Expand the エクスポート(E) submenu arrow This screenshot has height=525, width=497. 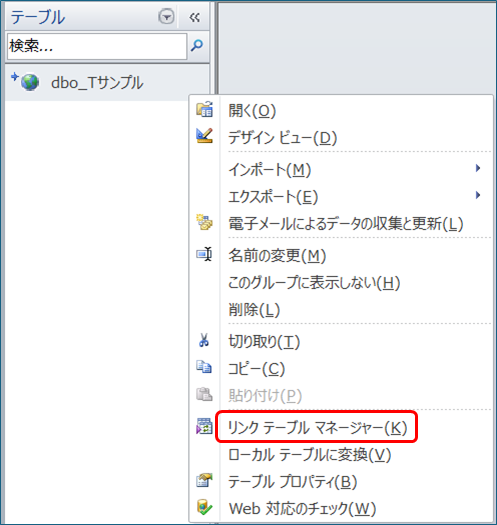click(x=478, y=195)
